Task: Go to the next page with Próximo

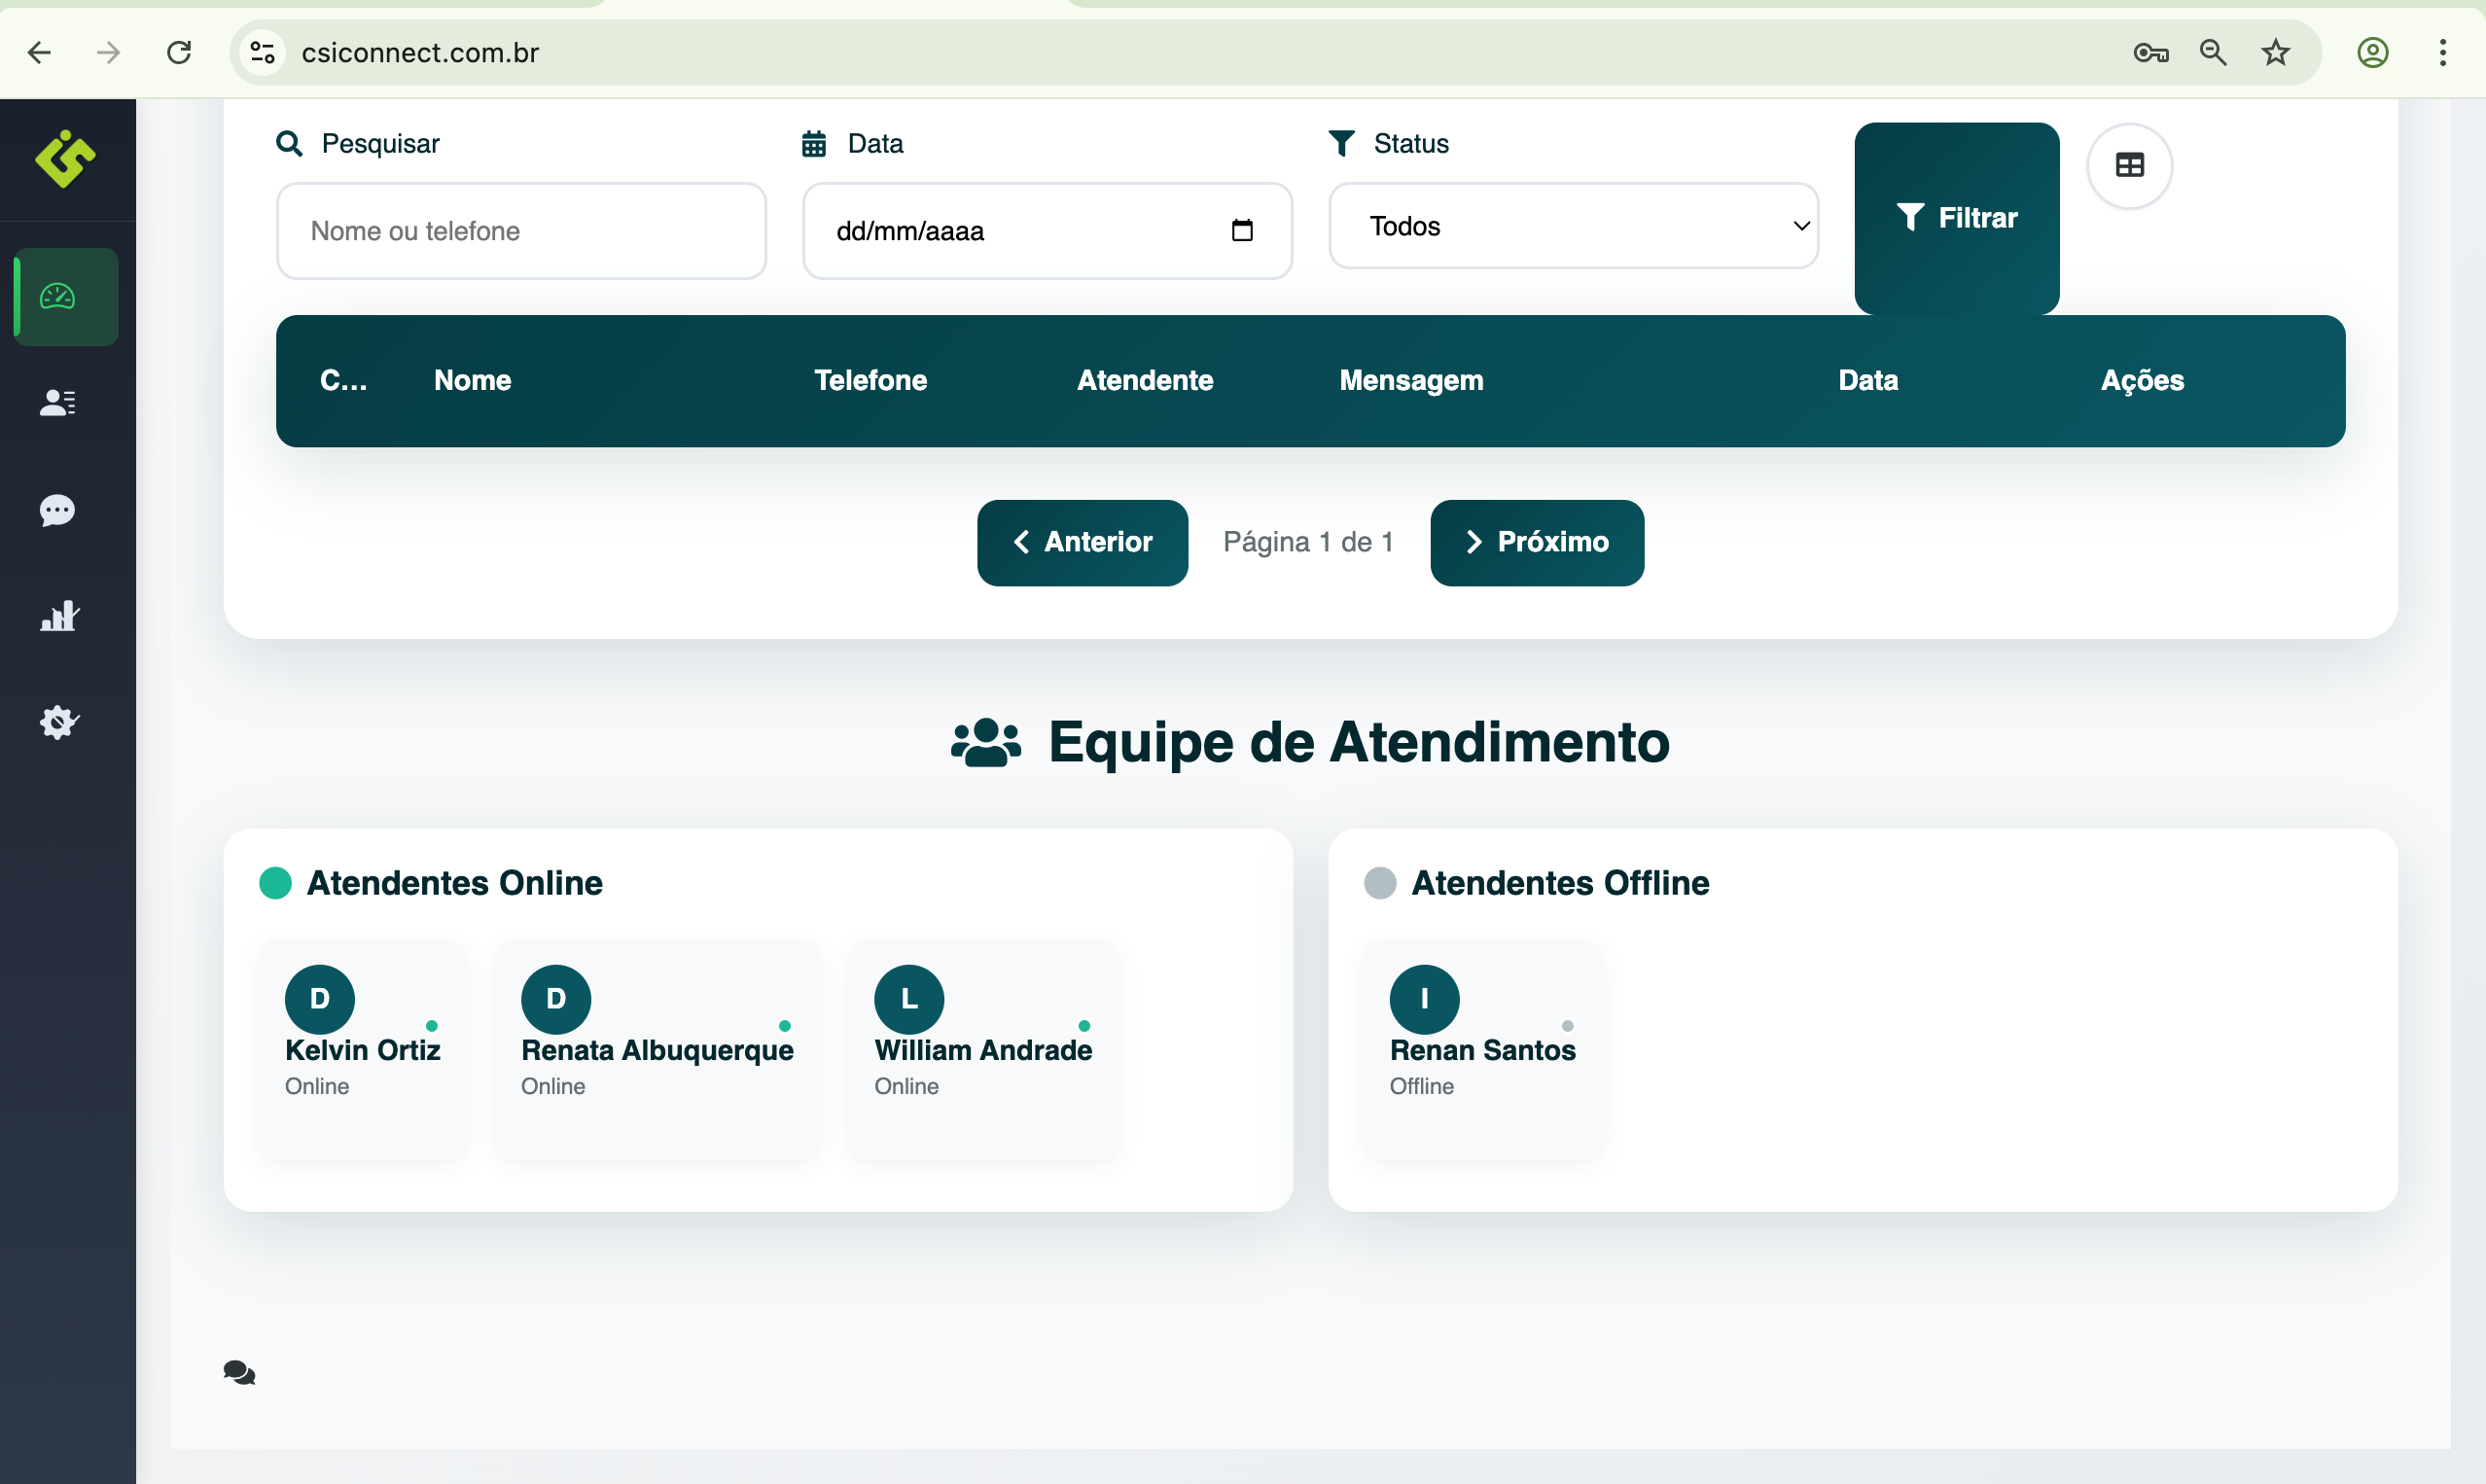Action: coord(1536,542)
